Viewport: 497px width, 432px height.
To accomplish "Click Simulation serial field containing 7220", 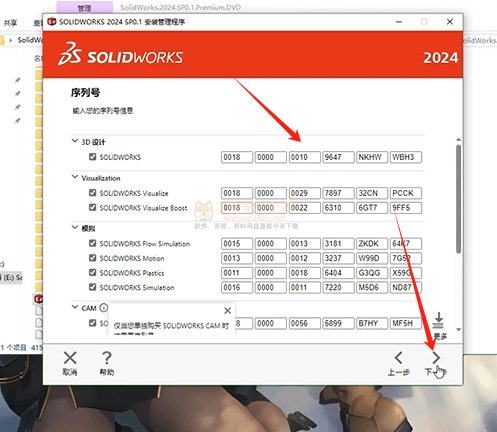I will 338,287.
